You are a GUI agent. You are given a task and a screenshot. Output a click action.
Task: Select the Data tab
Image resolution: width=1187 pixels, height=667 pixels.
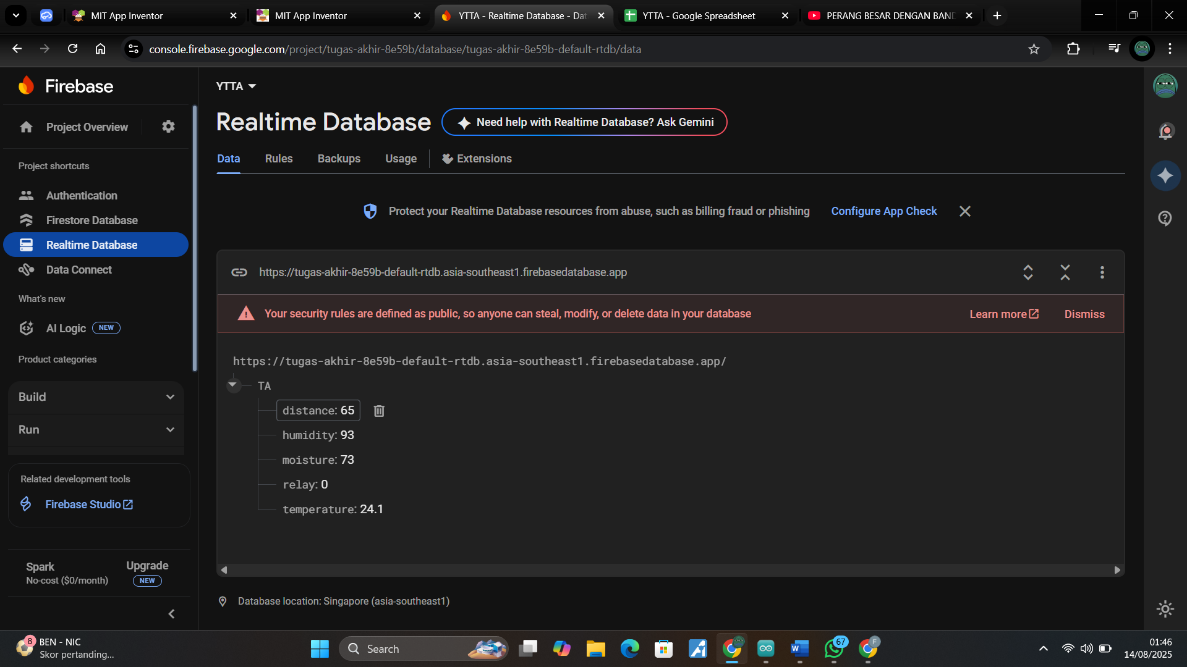[229, 158]
